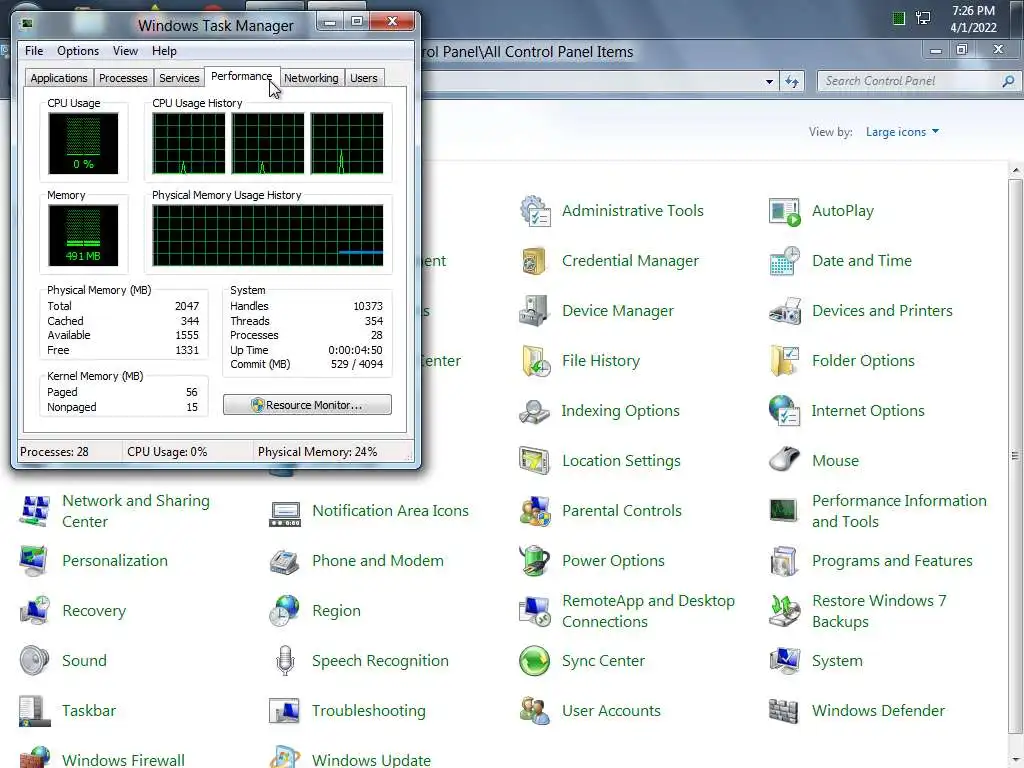Open Task Manager Options menu
1024x768 pixels.
pos(78,51)
